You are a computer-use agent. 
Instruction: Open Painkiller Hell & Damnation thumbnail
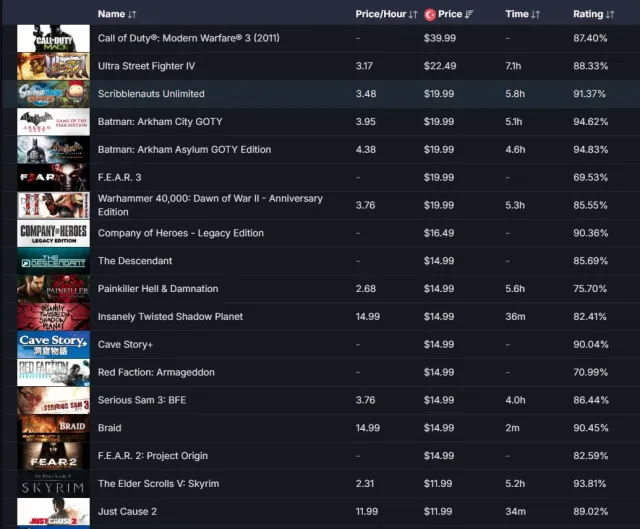53,289
